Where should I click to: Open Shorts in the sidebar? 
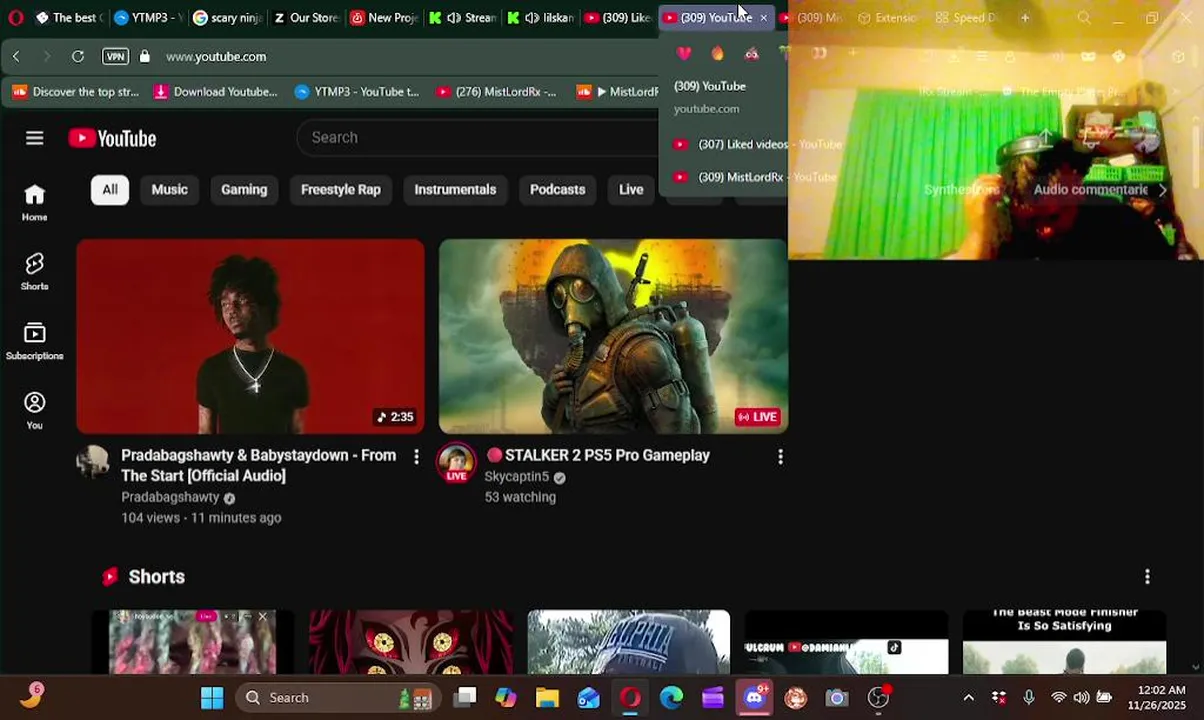pos(35,272)
